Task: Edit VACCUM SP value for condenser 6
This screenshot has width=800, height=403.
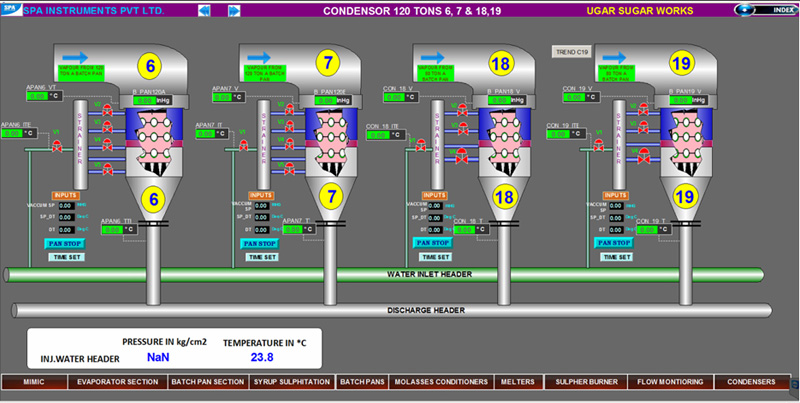Action: (66, 206)
